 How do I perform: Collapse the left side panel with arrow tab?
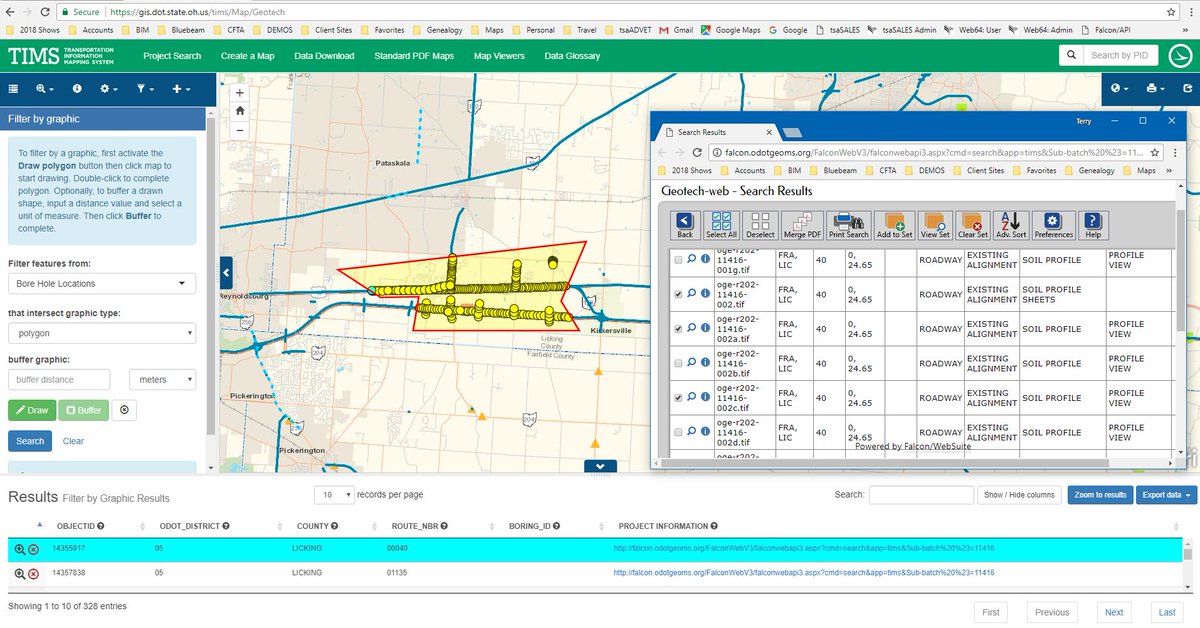click(x=226, y=272)
